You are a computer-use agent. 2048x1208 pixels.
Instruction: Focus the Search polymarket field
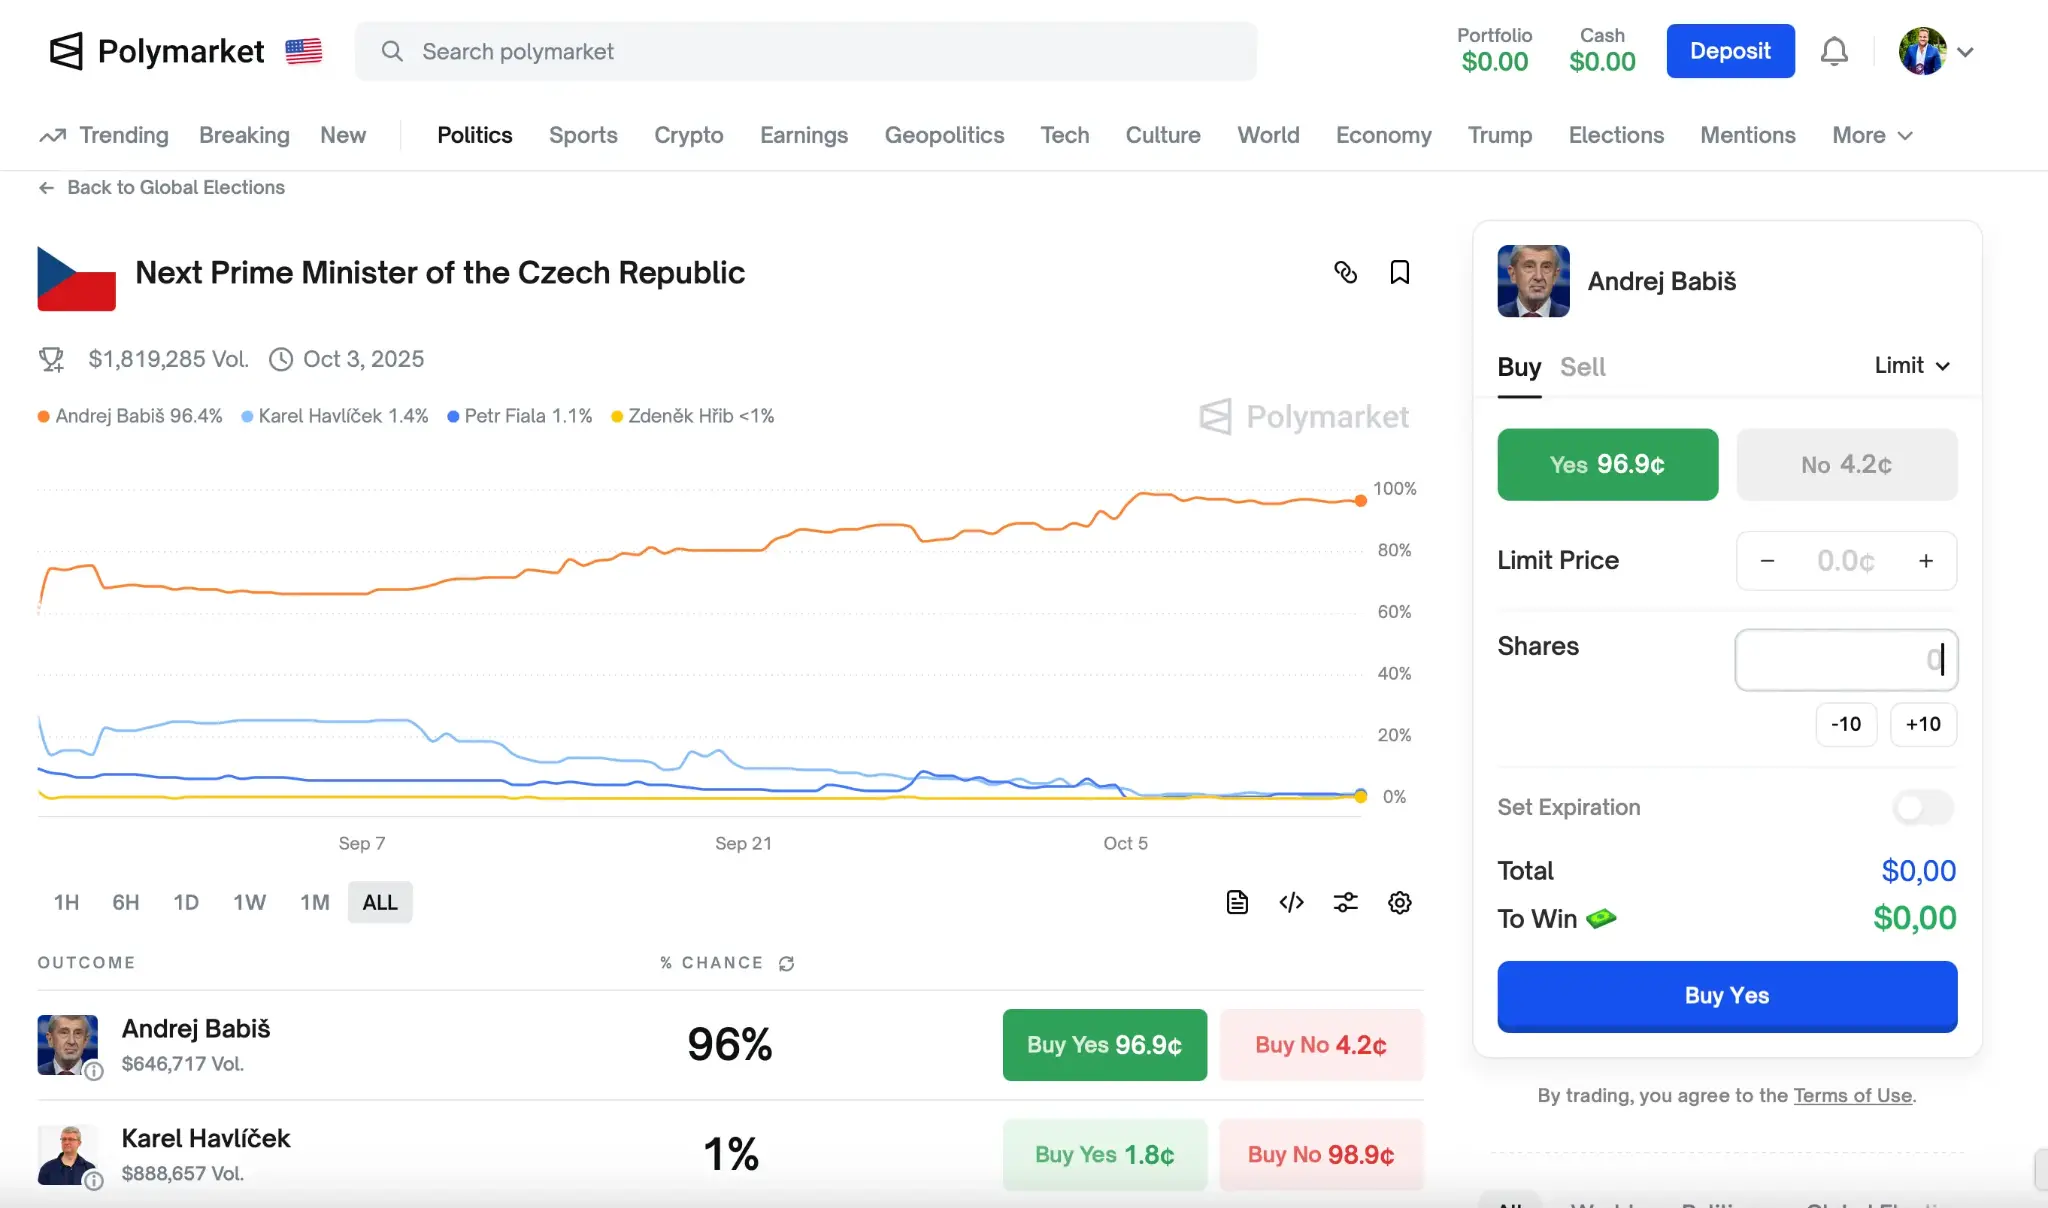tap(805, 51)
